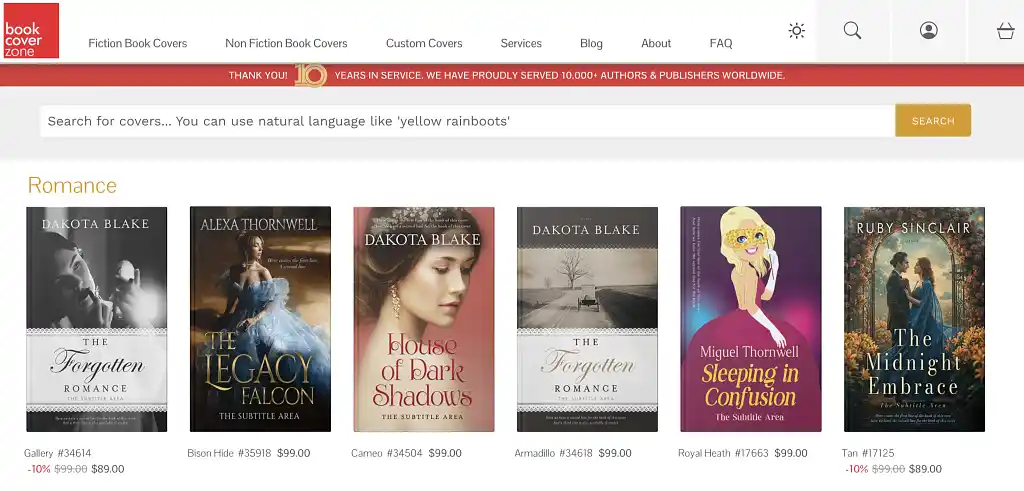Click the $89.00 price under Gallery
The height and width of the screenshot is (491, 1024).
point(108,469)
